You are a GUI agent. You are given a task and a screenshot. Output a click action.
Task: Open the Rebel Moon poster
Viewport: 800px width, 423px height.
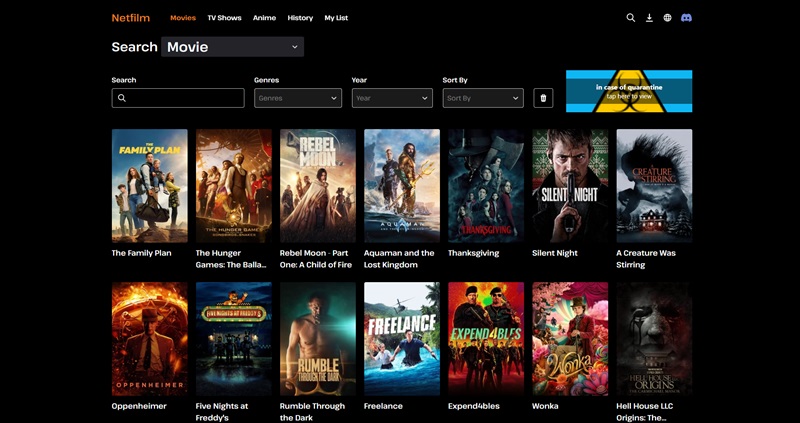point(318,186)
